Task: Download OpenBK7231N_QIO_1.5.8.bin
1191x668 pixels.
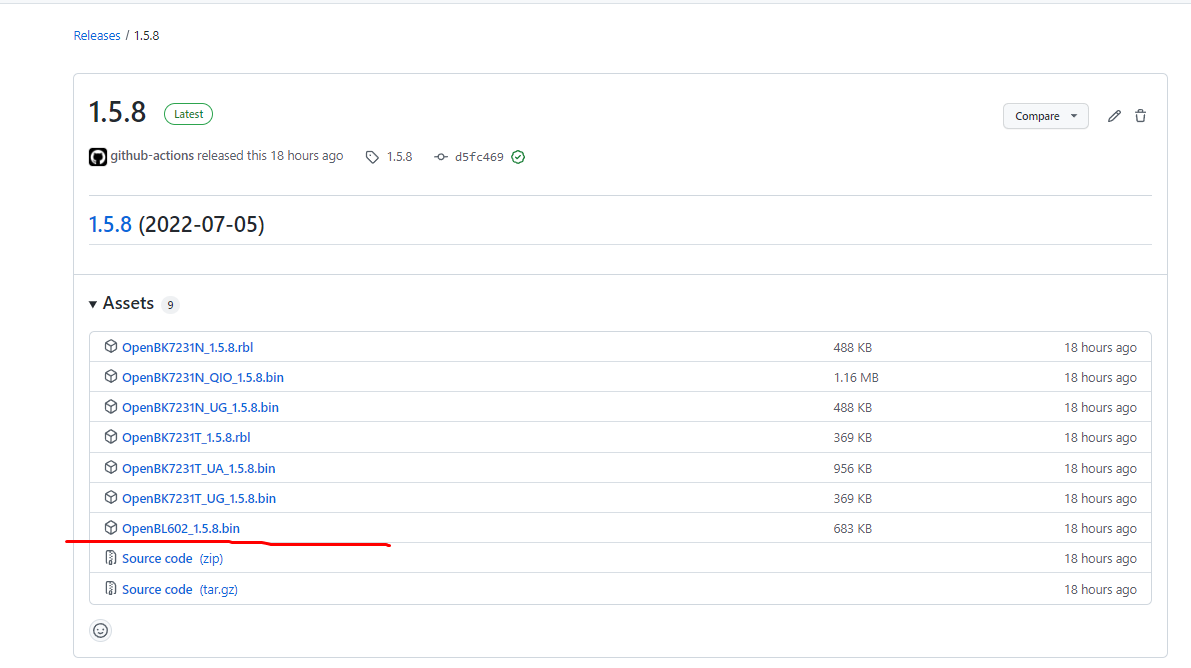Action: pyautogui.click(x=203, y=378)
